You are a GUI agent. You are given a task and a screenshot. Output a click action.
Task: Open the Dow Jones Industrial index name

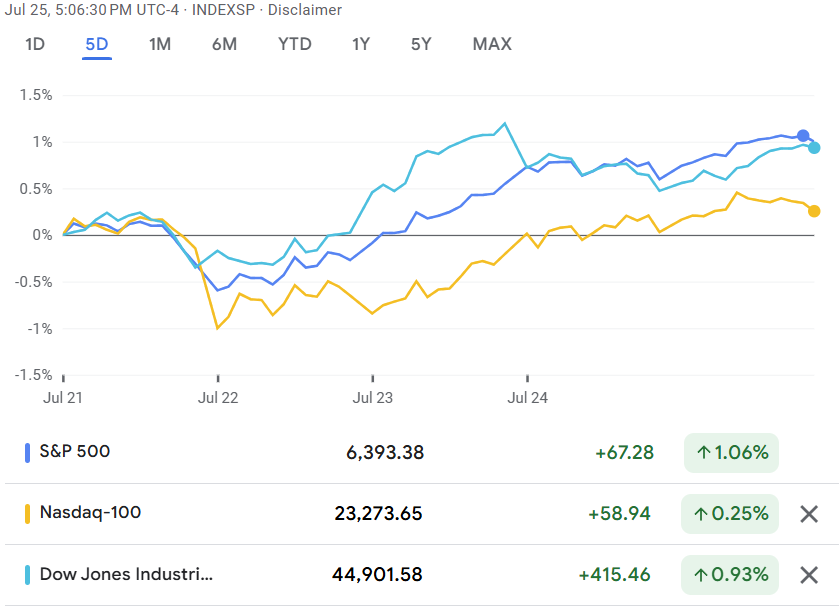click(126, 574)
